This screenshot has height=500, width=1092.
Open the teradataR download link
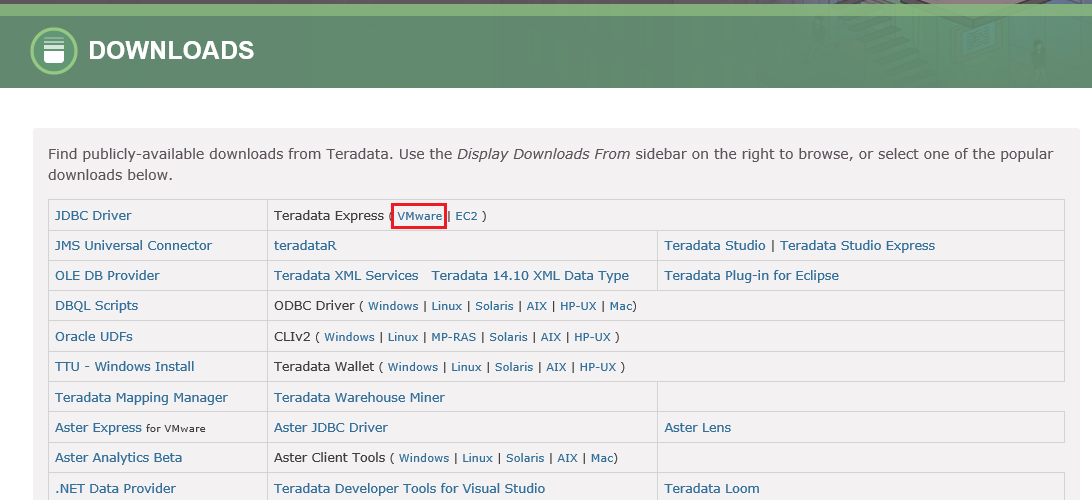[305, 246]
